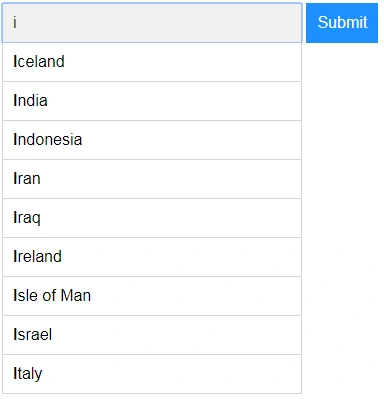Choose India in the autocomplete list

152,101
